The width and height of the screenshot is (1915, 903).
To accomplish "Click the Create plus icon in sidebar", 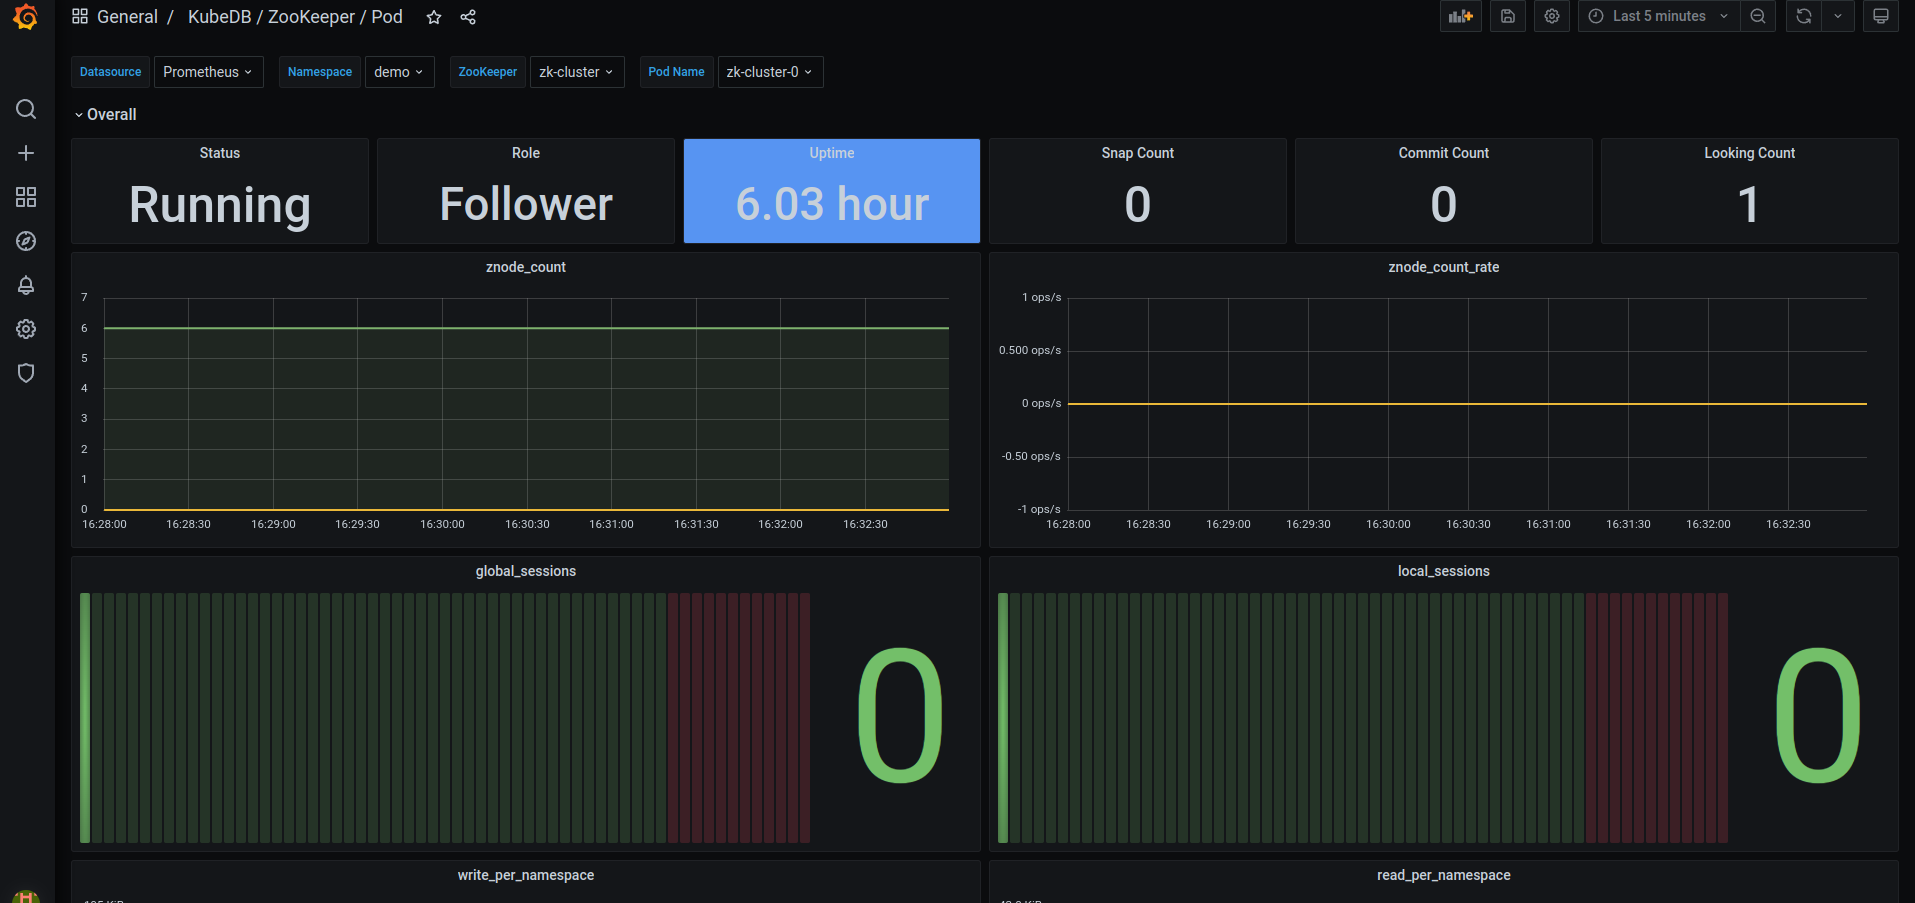I will coord(26,153).
